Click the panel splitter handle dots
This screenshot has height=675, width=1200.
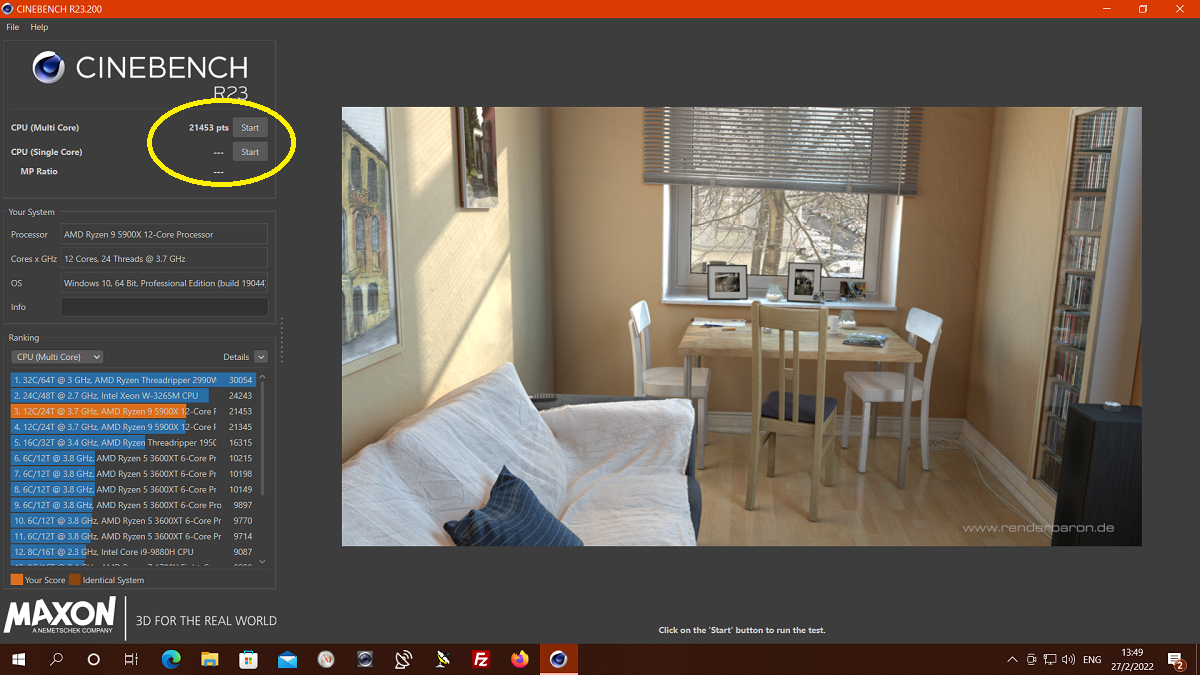[282, 342]
